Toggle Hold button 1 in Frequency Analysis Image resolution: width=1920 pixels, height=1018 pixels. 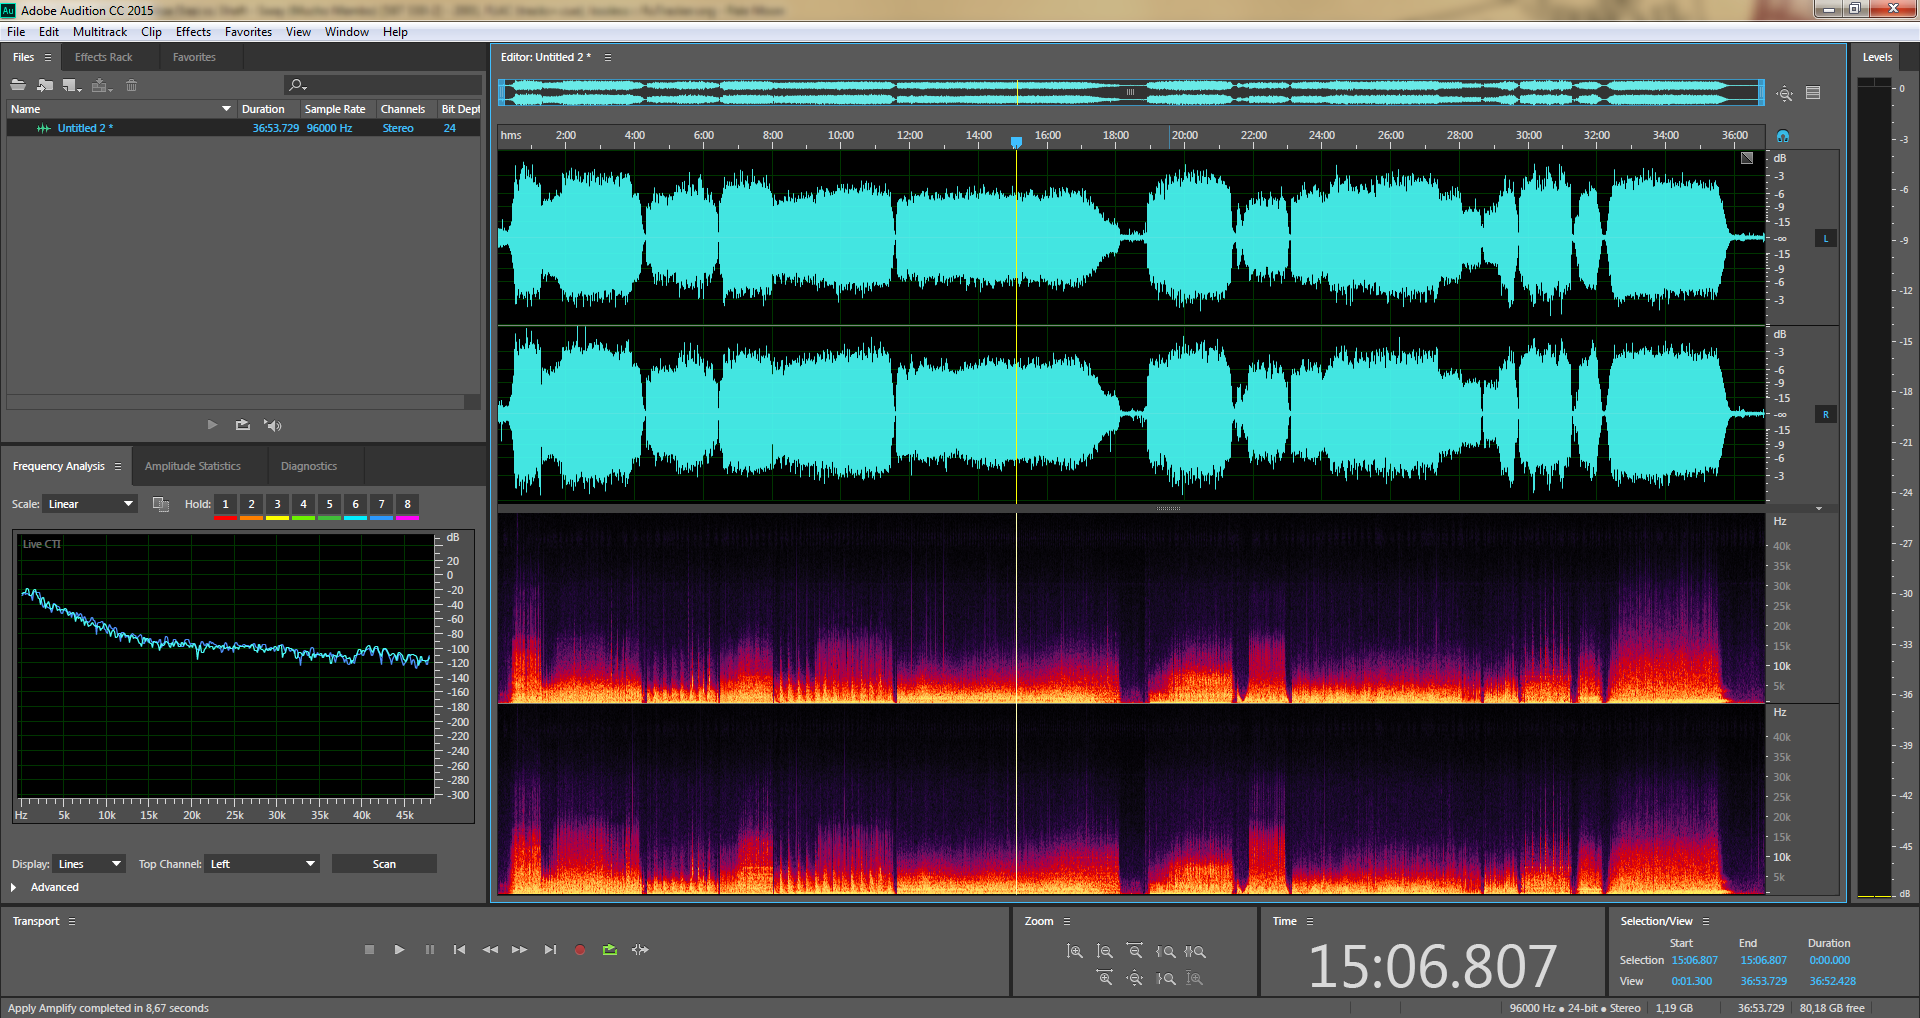tap(226, 505)
